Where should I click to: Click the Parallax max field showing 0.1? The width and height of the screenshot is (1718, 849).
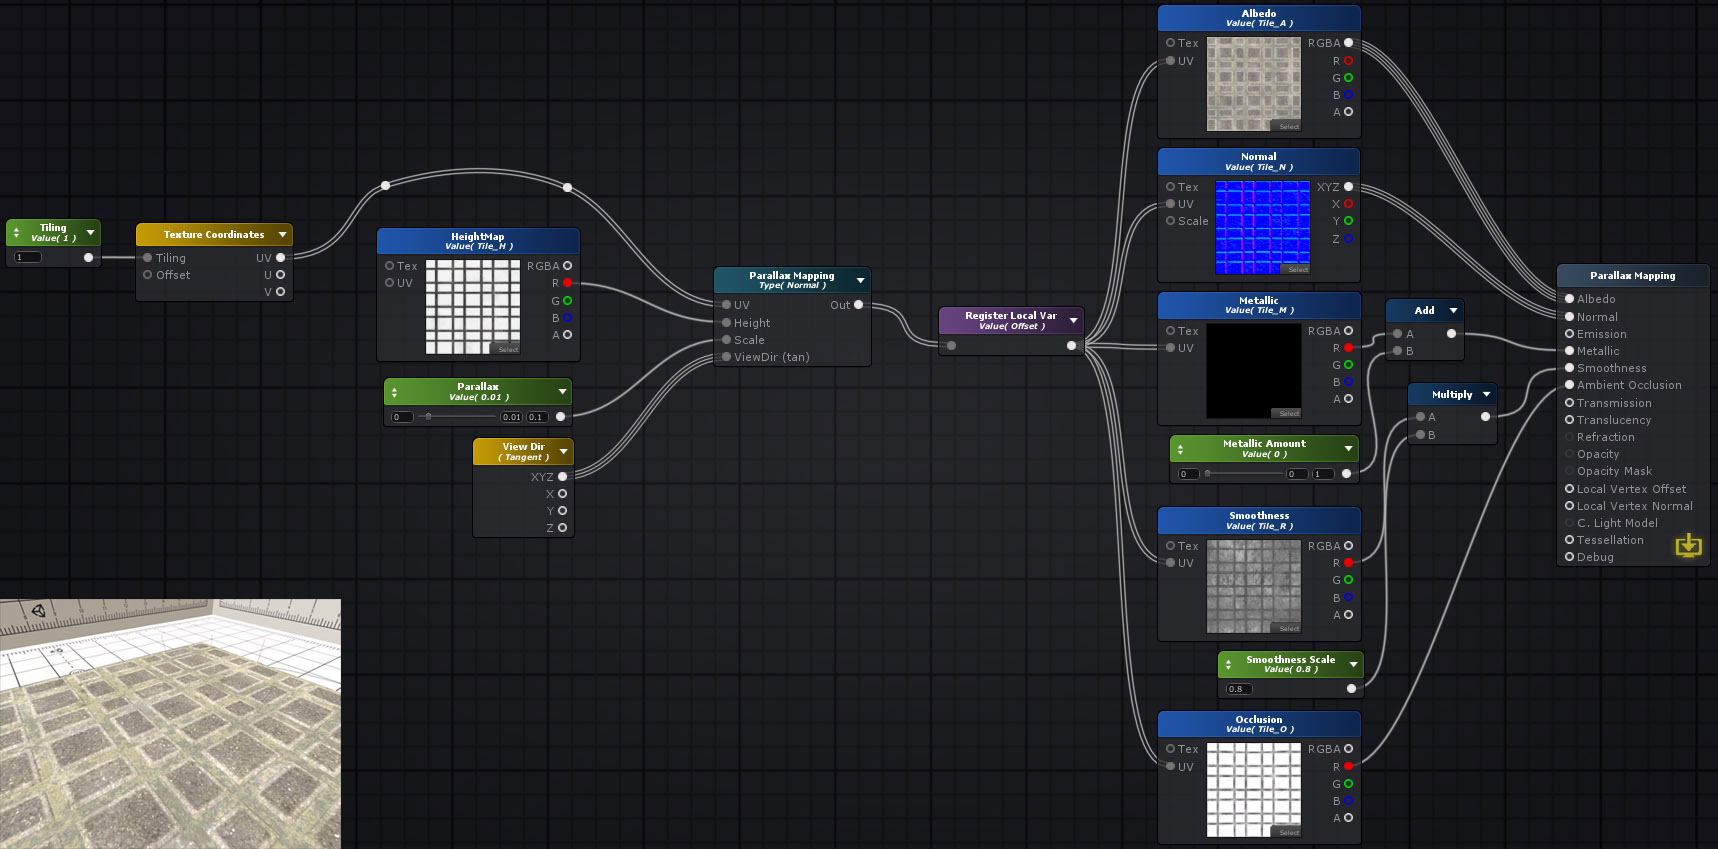coord(537,417)
